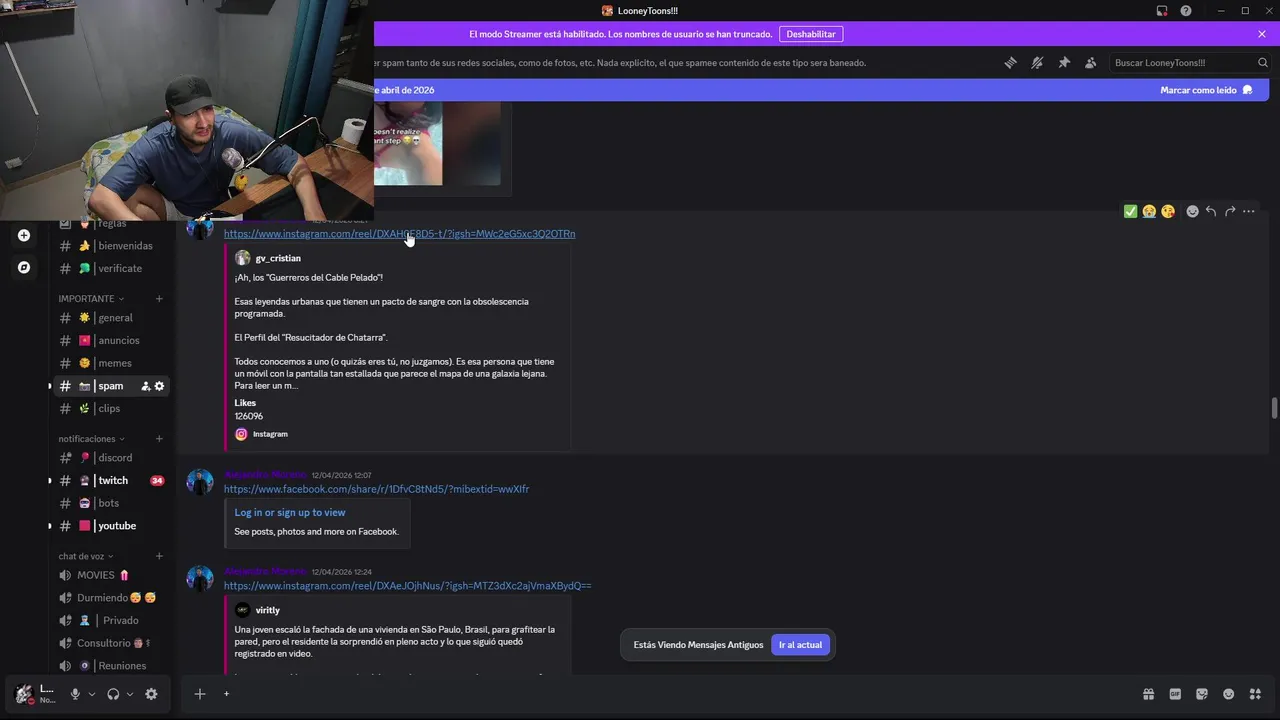Open the message more options ellipsis
This screenshot has width=1280, height=720.
(x=1249, y=211)
